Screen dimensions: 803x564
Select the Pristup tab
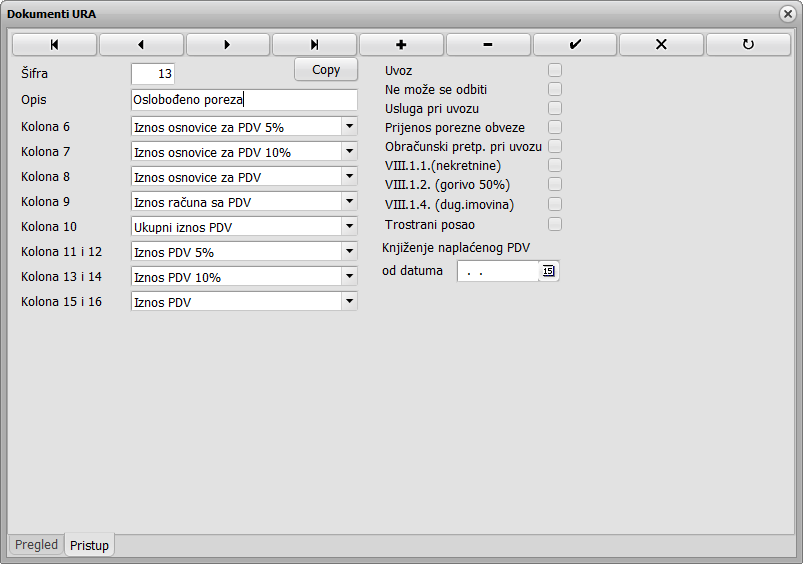(x=89, y=545)
